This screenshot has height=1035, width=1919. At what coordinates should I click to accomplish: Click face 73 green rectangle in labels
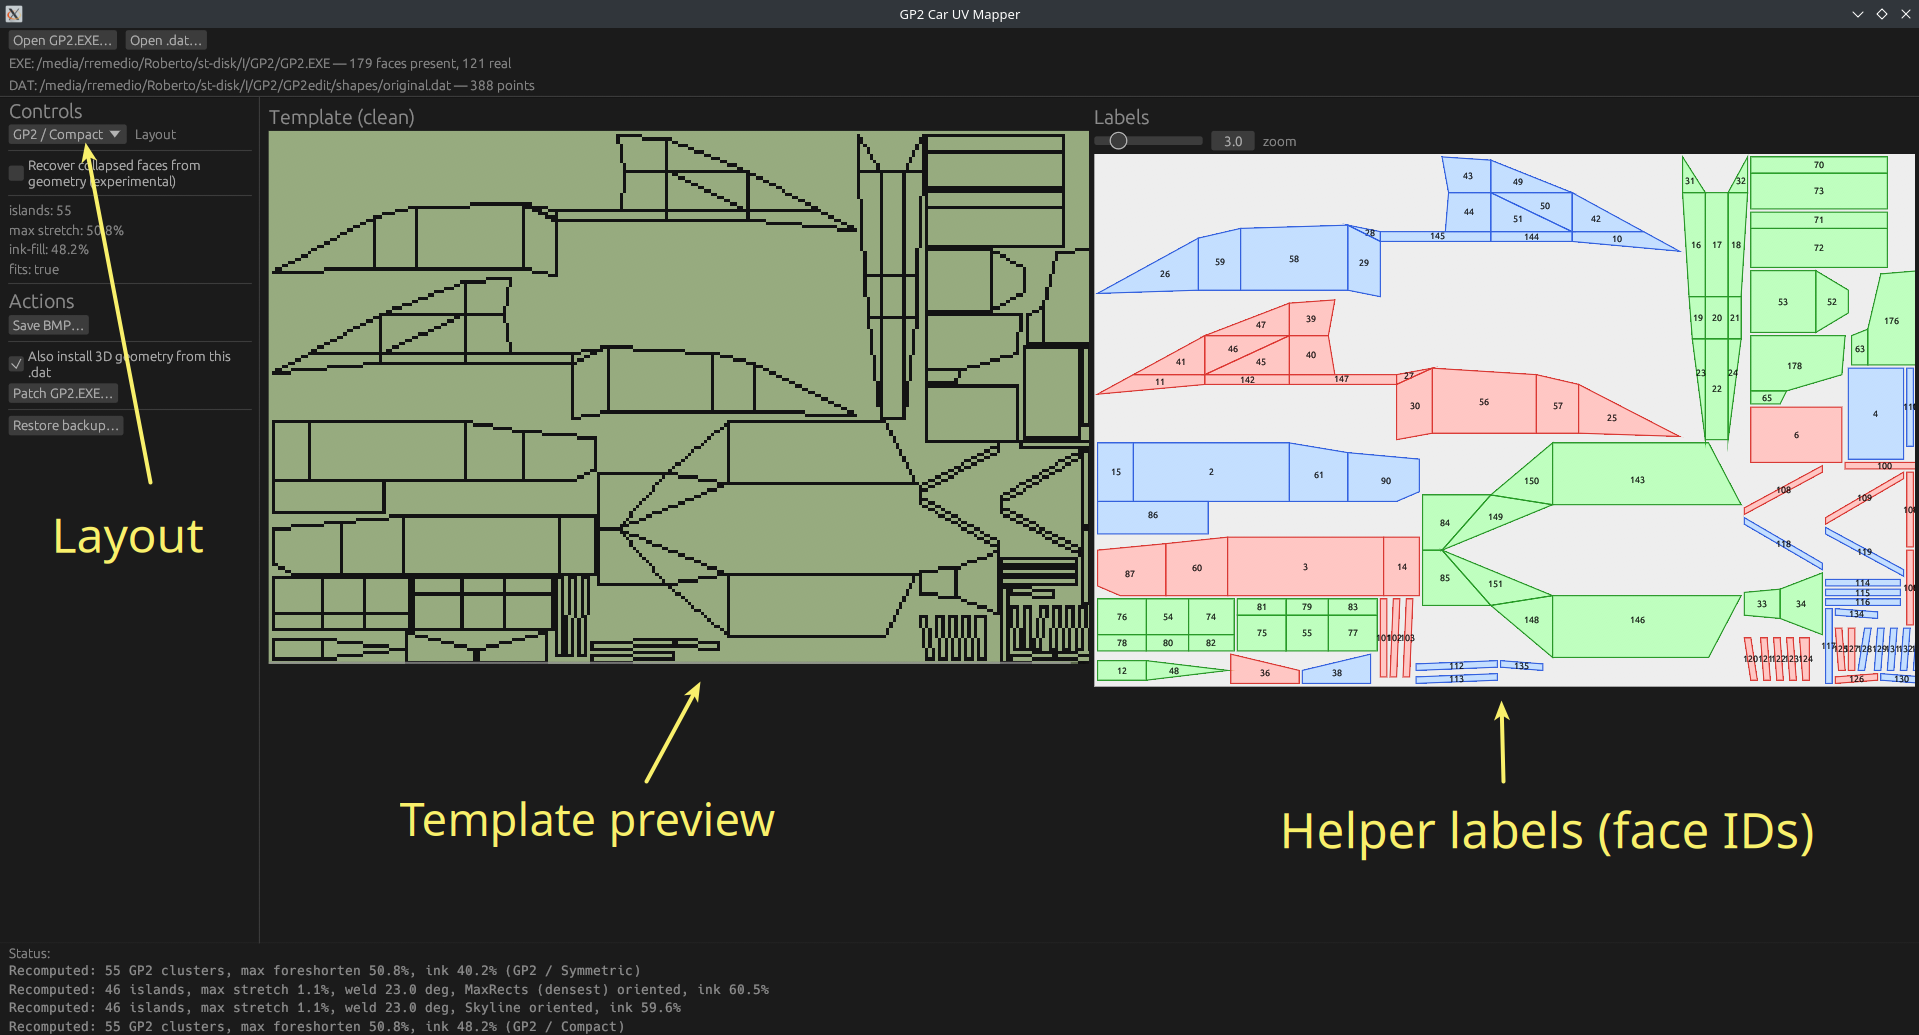coord(1819,191)
